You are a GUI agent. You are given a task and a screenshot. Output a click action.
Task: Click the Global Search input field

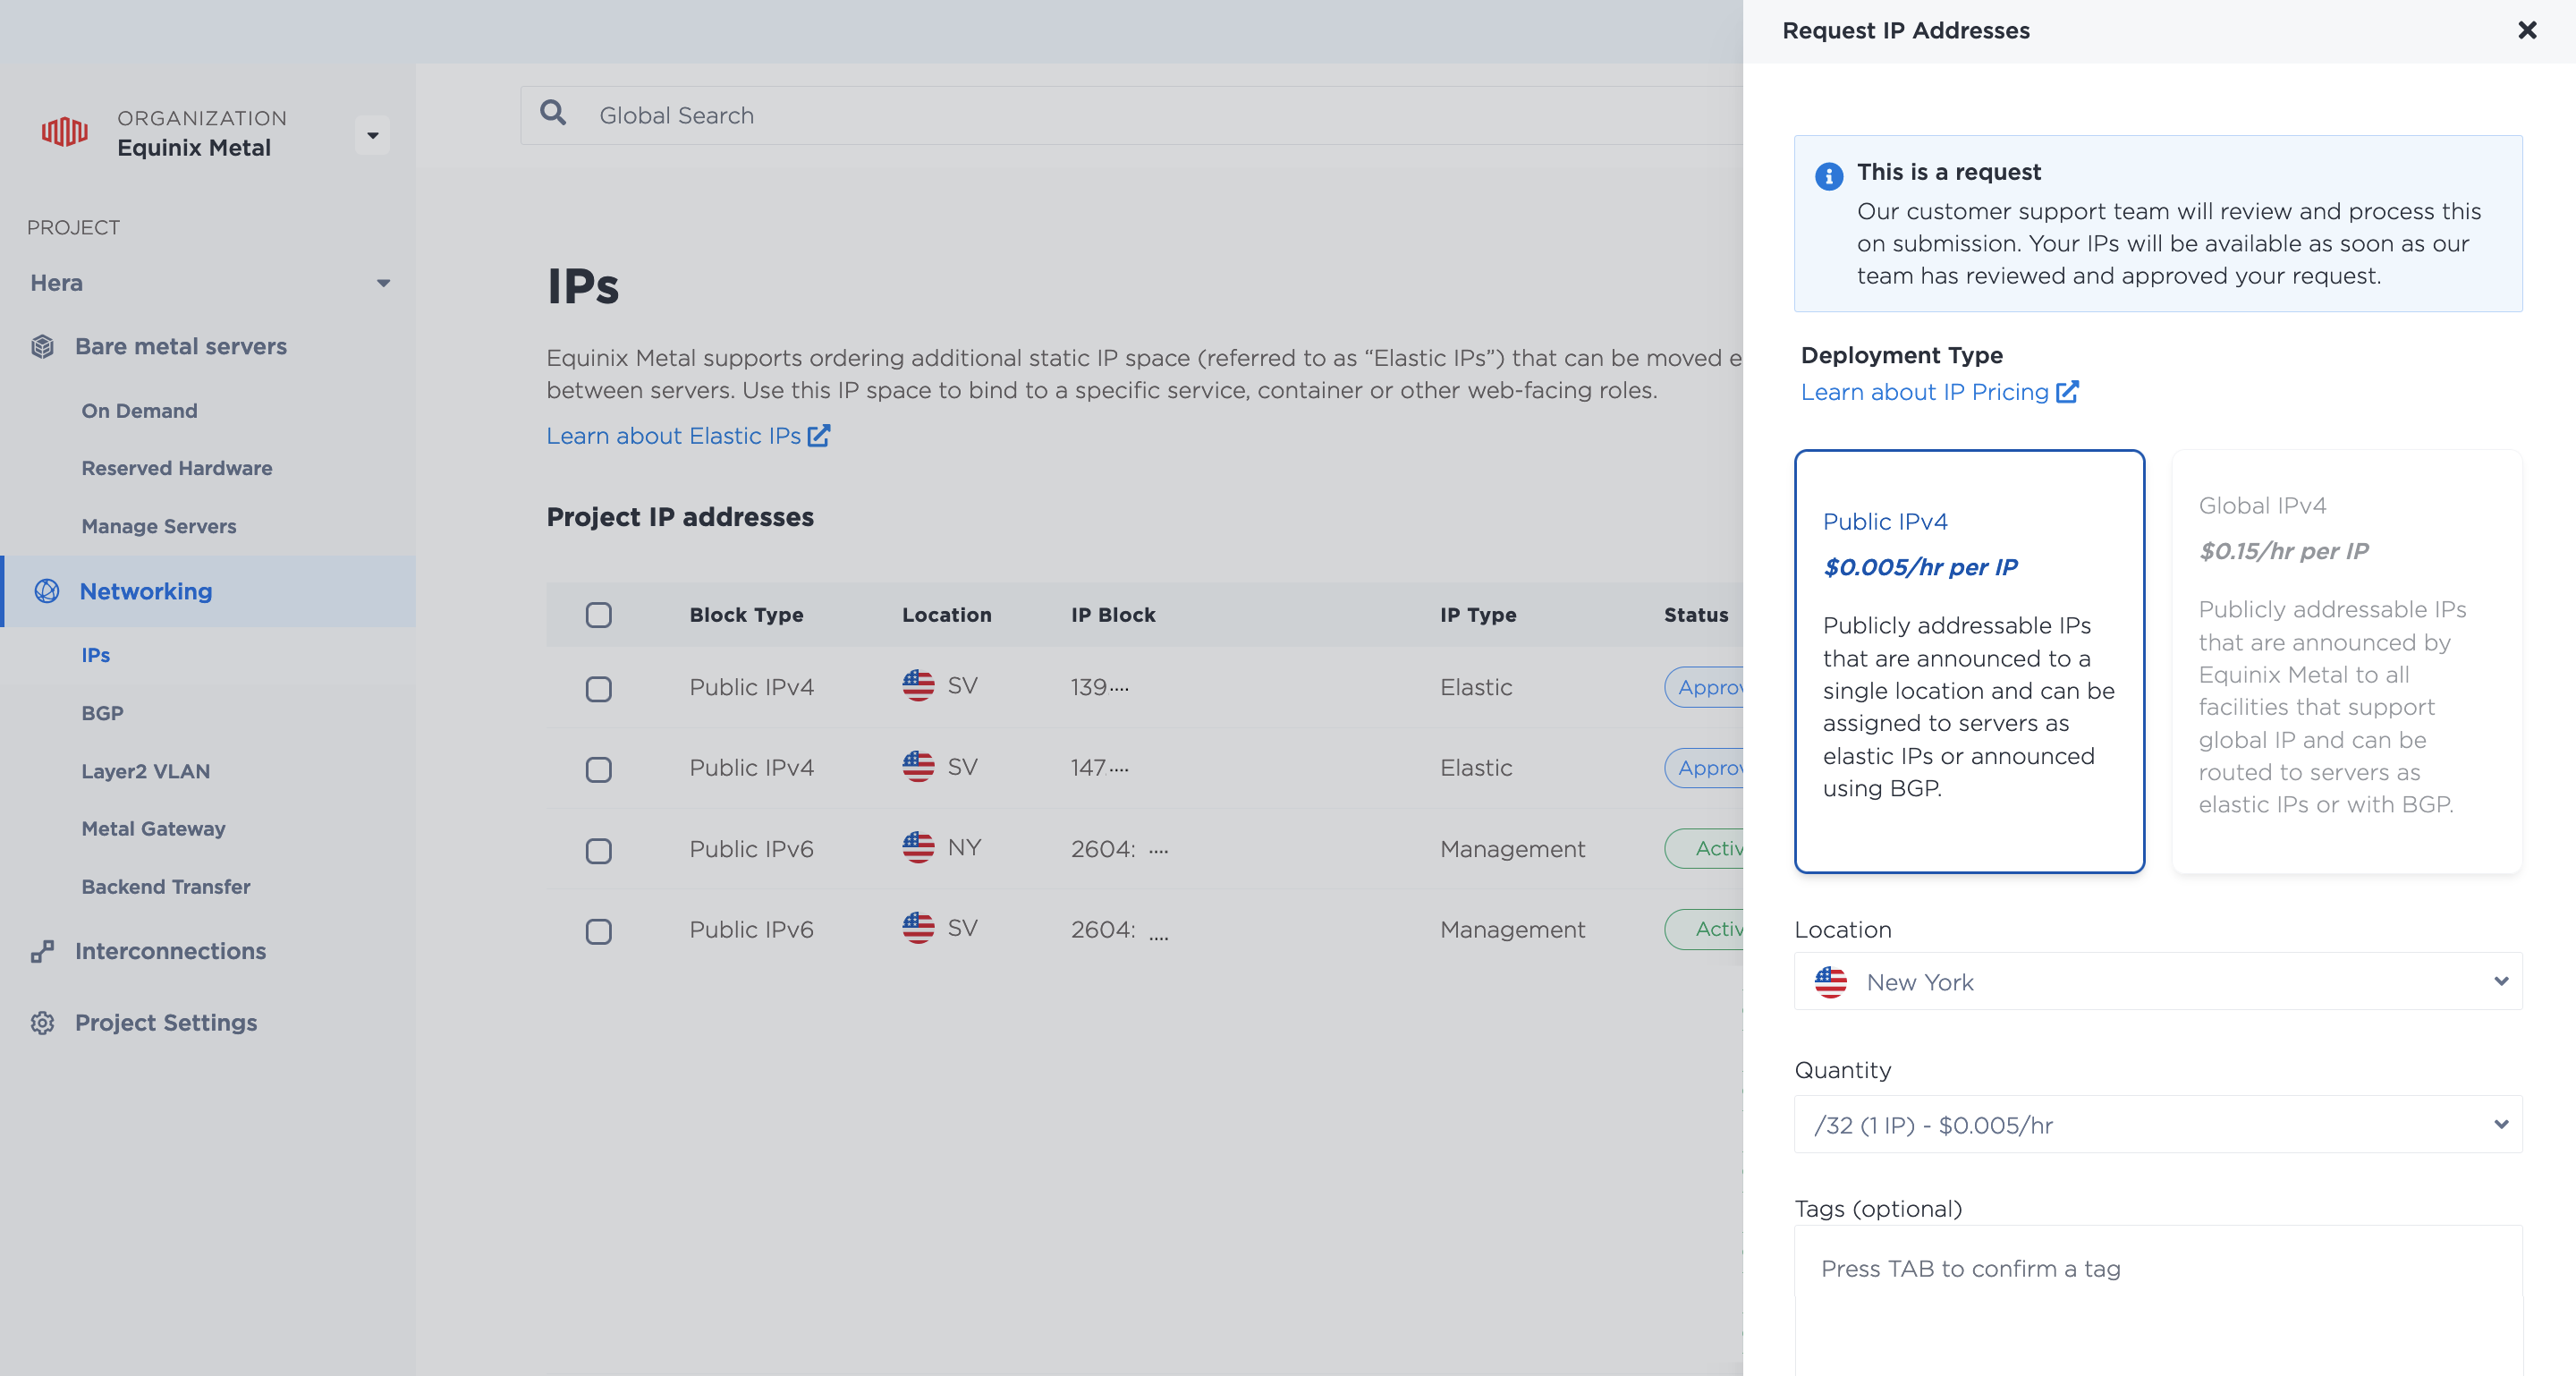click(1132, 115)
